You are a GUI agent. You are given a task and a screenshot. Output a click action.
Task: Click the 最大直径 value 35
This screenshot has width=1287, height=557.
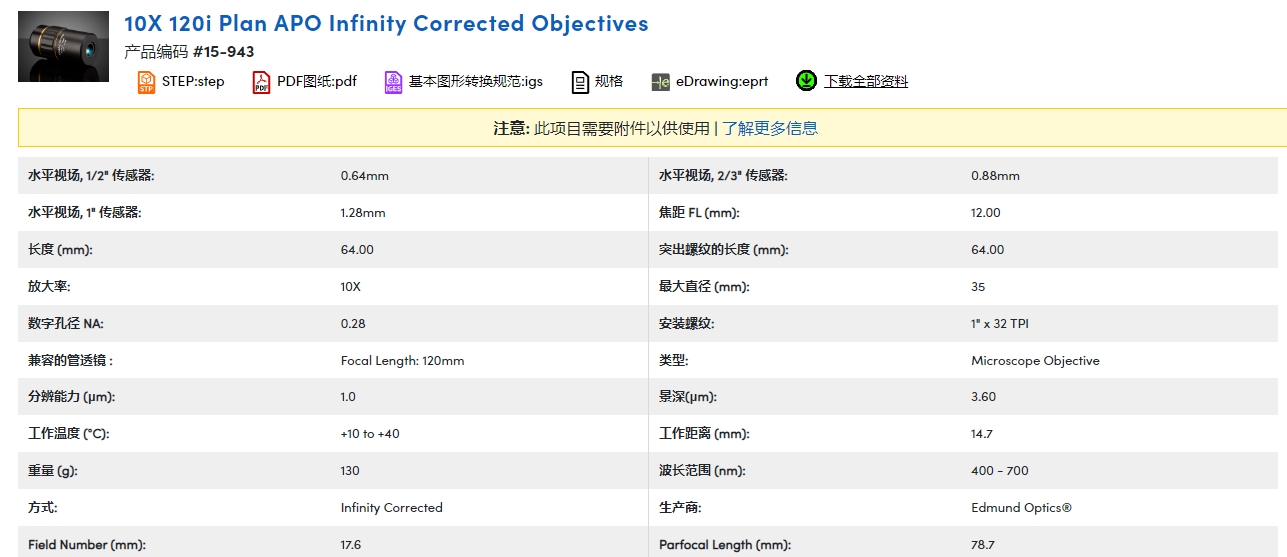point(978,287)
